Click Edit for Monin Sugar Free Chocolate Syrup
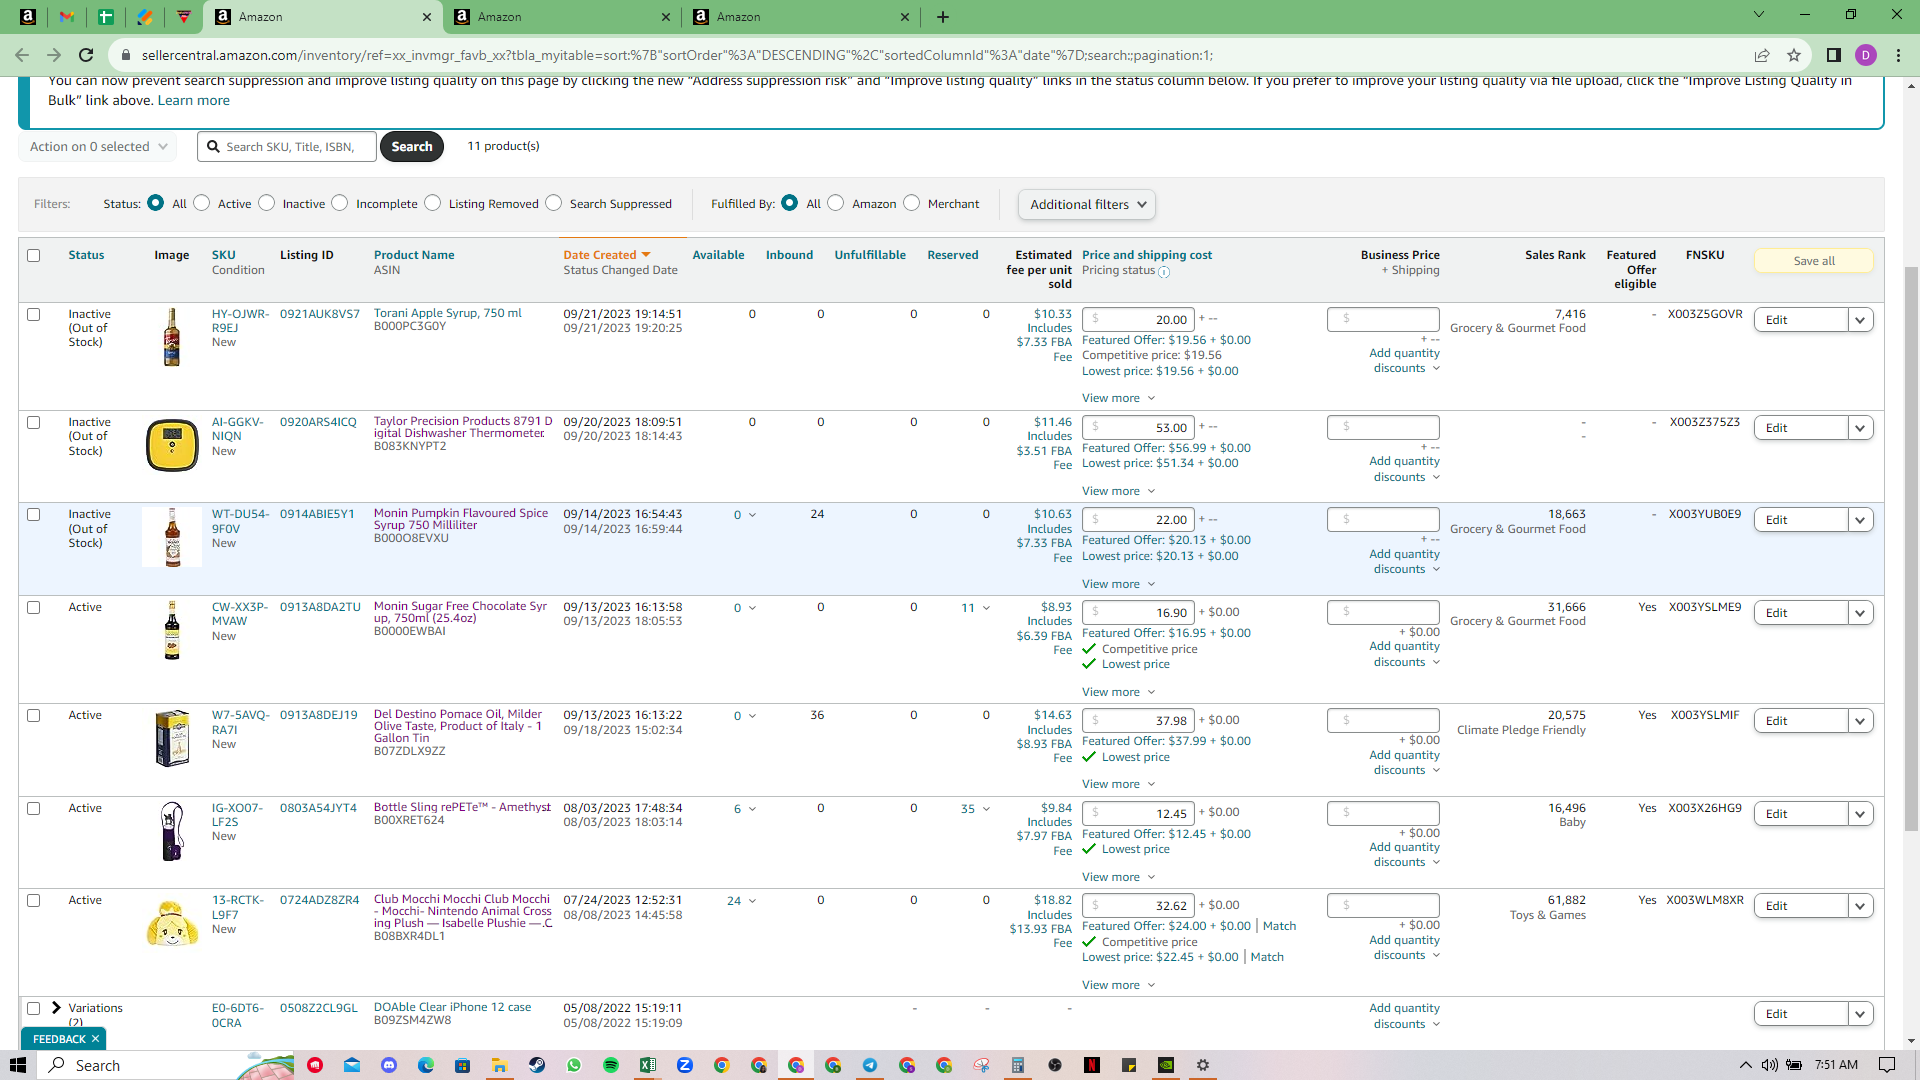 [x=1800, y=613]
